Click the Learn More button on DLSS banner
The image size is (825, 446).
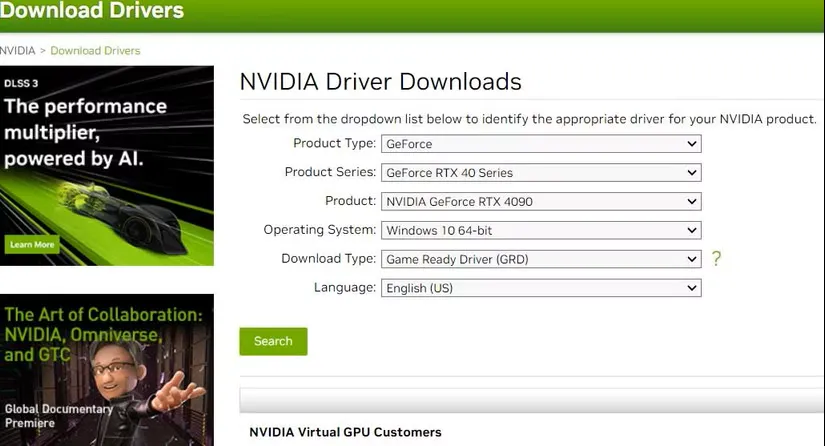tap(32, 245)
